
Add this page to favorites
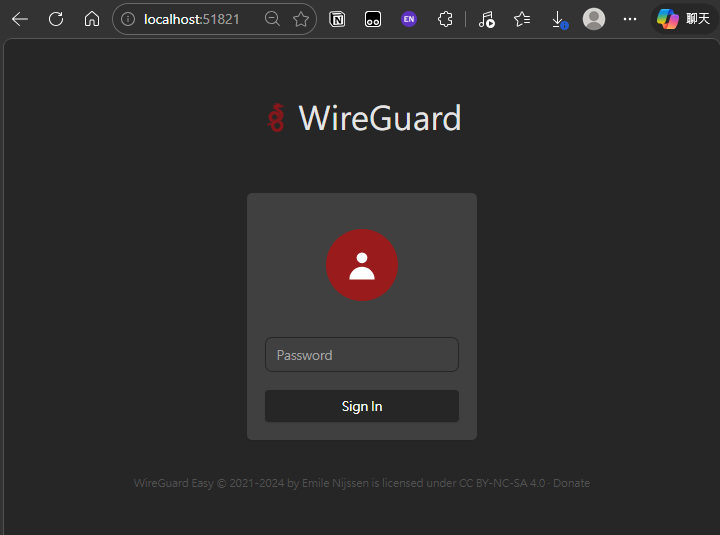[x=300, y=19]
